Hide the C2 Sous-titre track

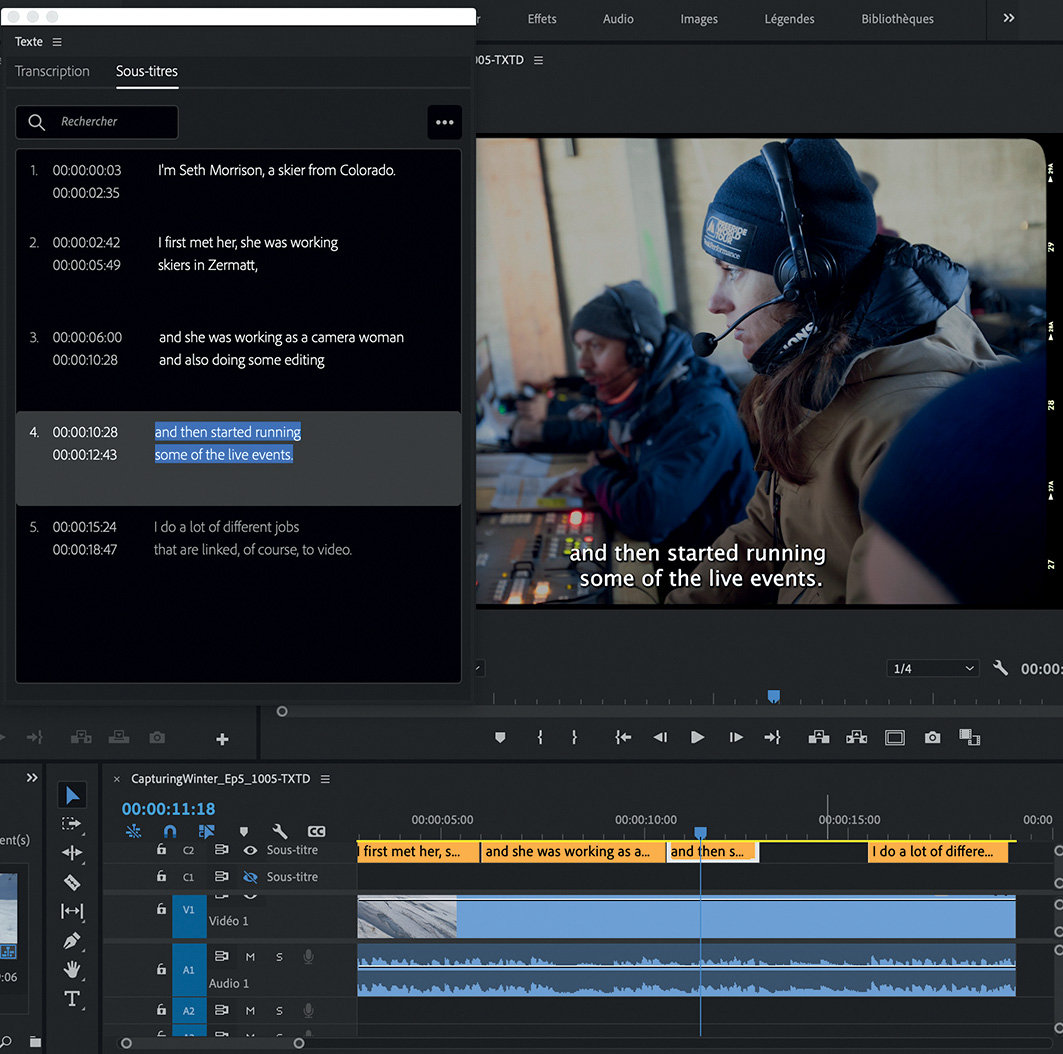pos(250,850)
